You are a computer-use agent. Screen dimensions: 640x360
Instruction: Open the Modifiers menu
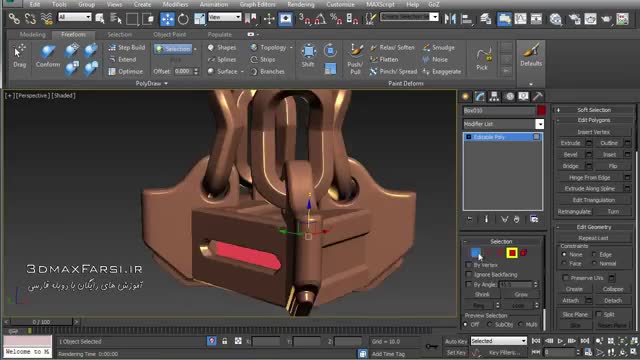click(x=175, y=4)
